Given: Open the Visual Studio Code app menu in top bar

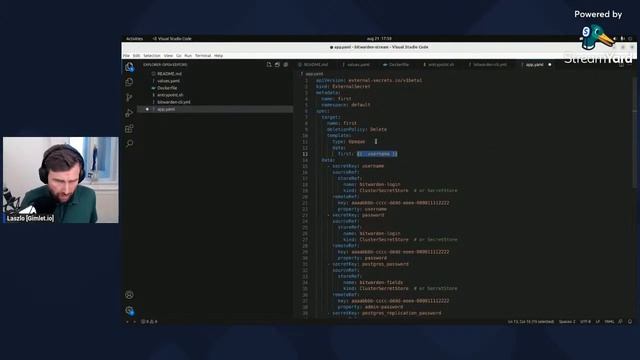Looking at the screenshot, I should click(x=172, y=39).
